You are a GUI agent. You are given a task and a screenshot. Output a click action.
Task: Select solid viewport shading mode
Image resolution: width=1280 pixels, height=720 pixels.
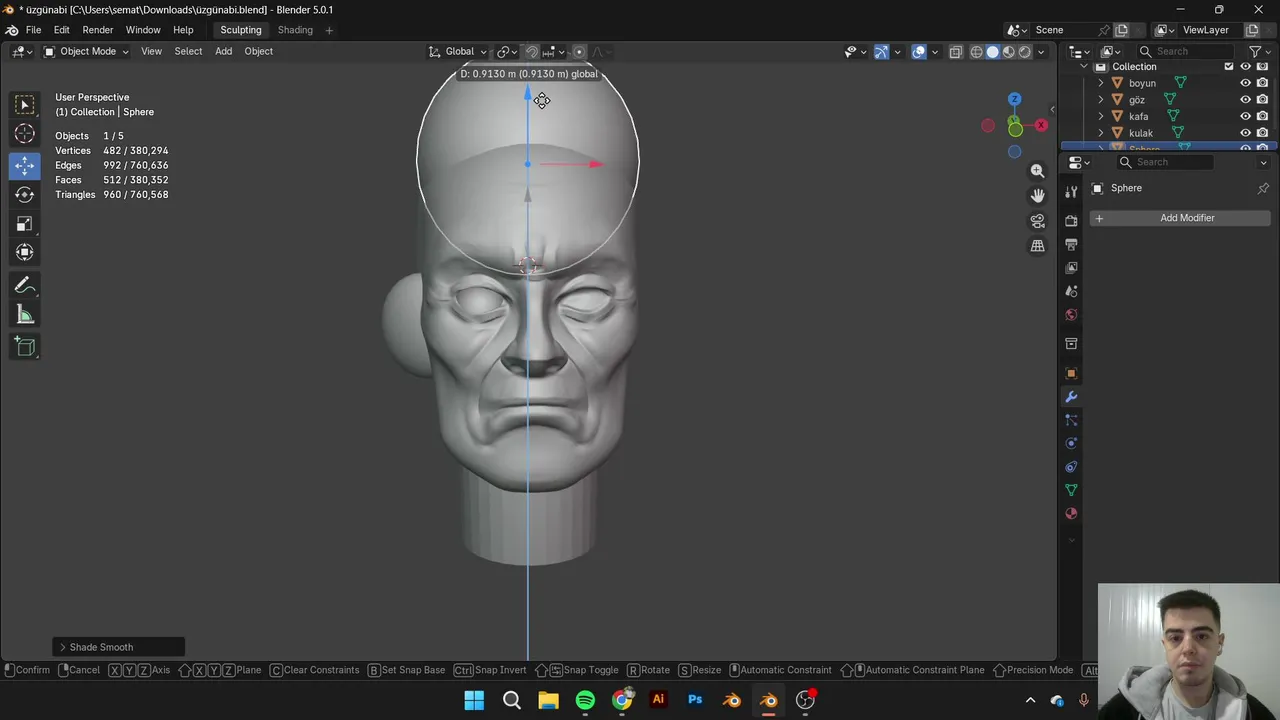pos(992,52)
